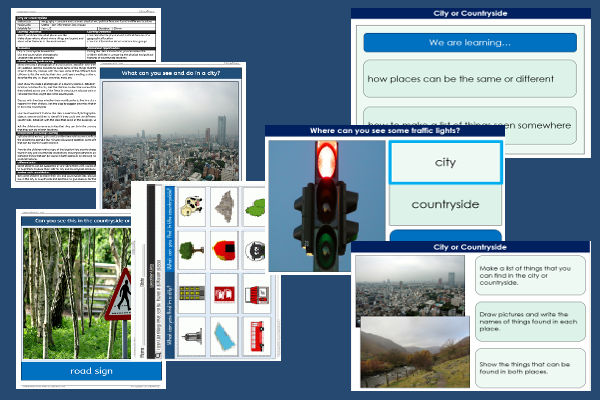Click the red barn picture card
600x400 pixels.
click(224, 250)
